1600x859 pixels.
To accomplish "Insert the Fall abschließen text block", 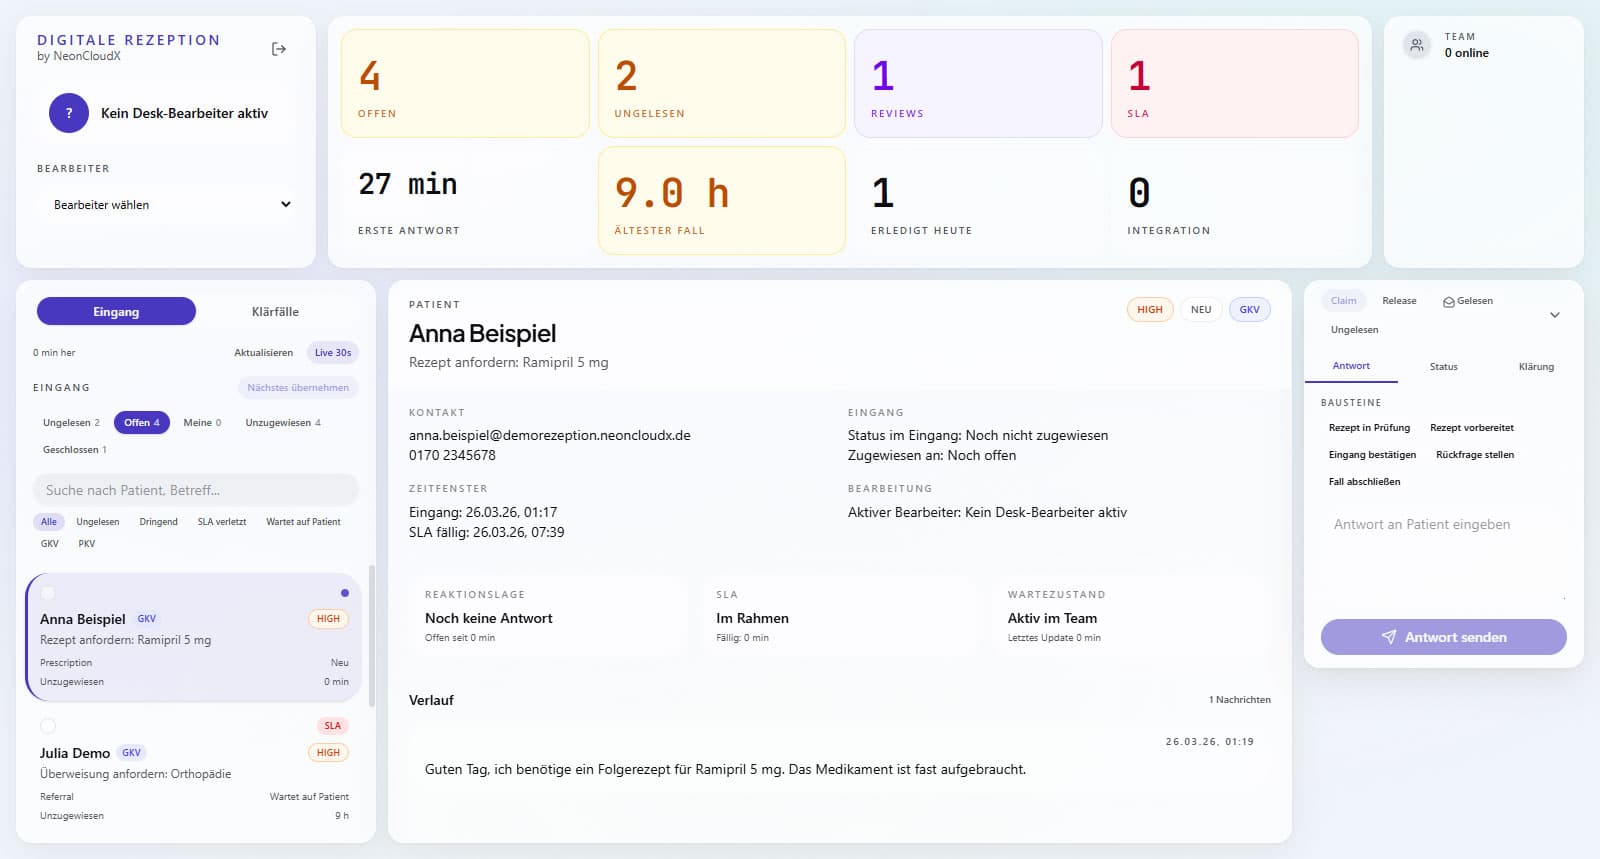I will click(x=1364, y=482).
